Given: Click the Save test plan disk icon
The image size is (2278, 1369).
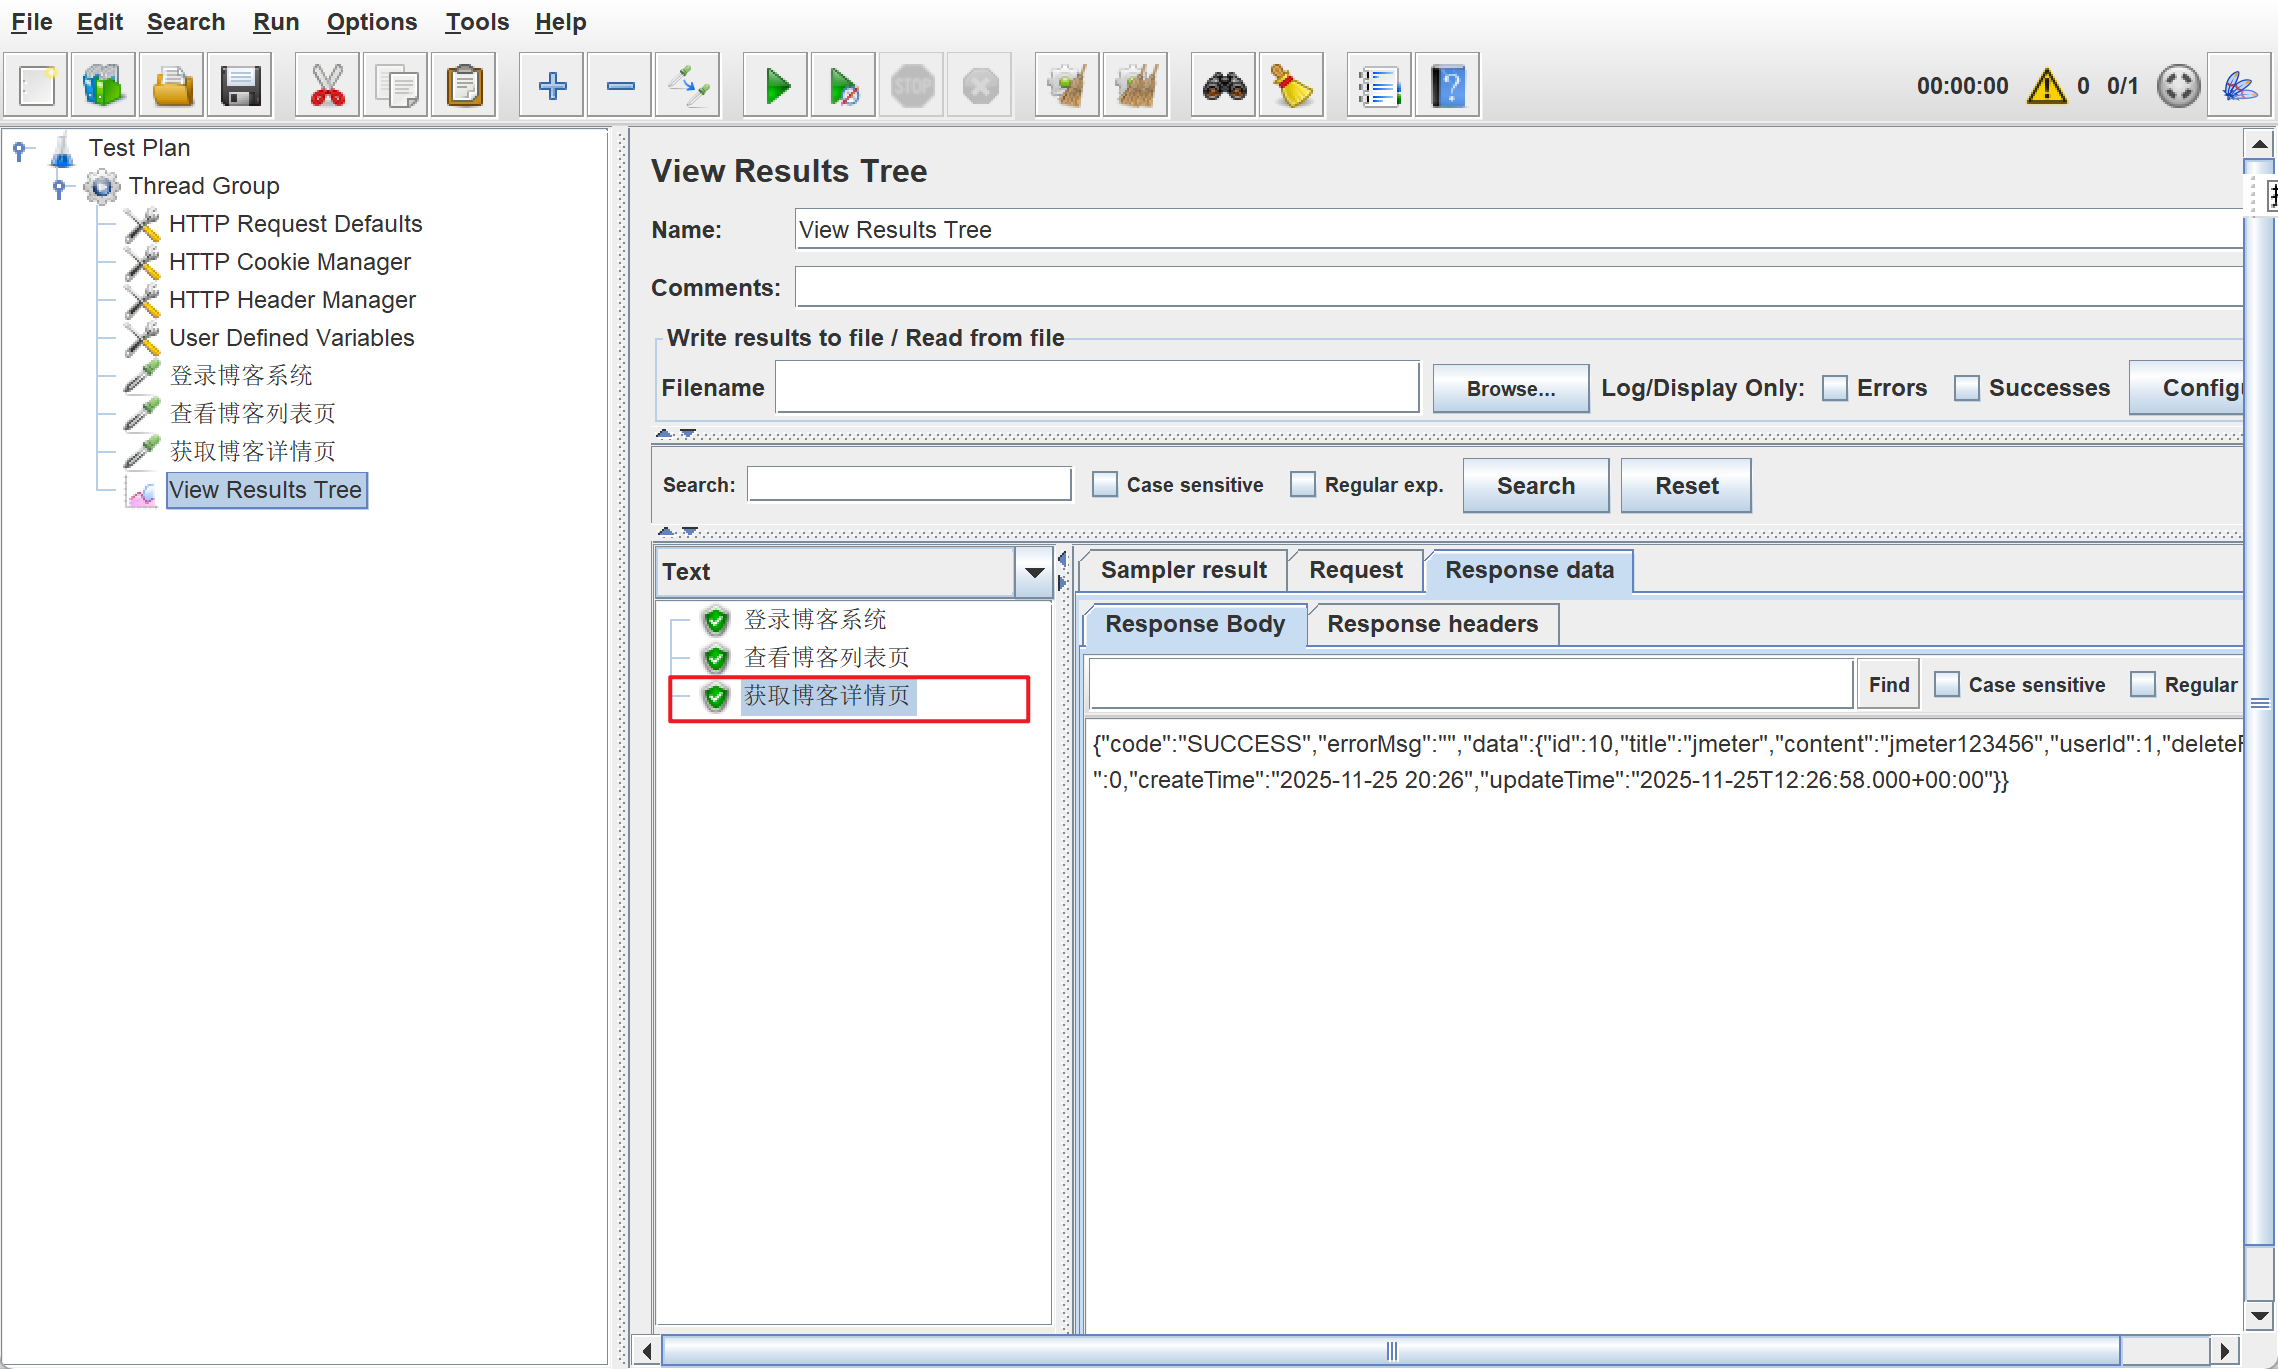Looking at the screenshot, I should click(x=240, y=86).
